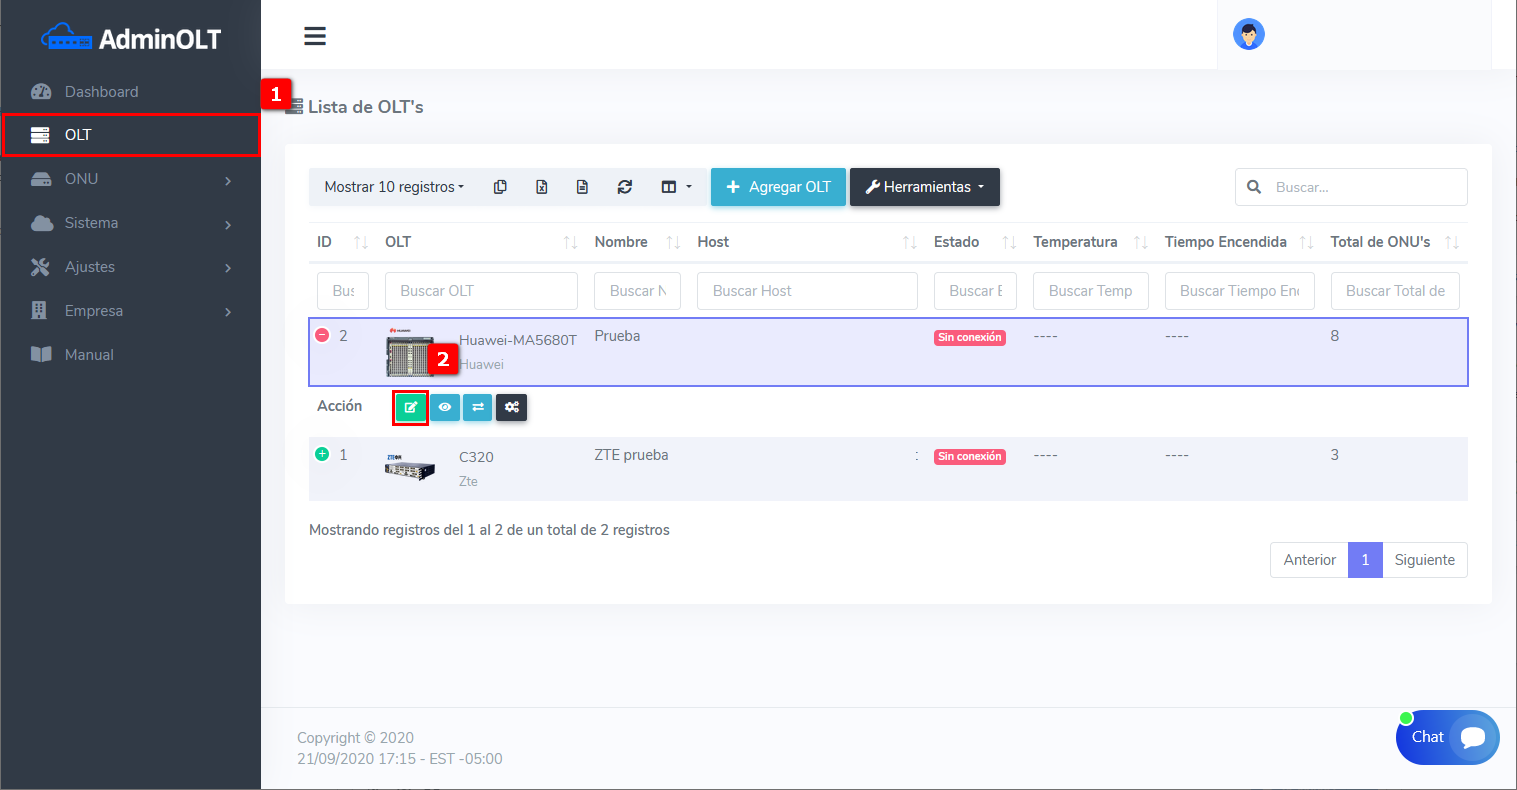Open the Chat bubble widget
This screenshot has width=1517, height=790.
pyautogui.click(x=1447, y=737)
